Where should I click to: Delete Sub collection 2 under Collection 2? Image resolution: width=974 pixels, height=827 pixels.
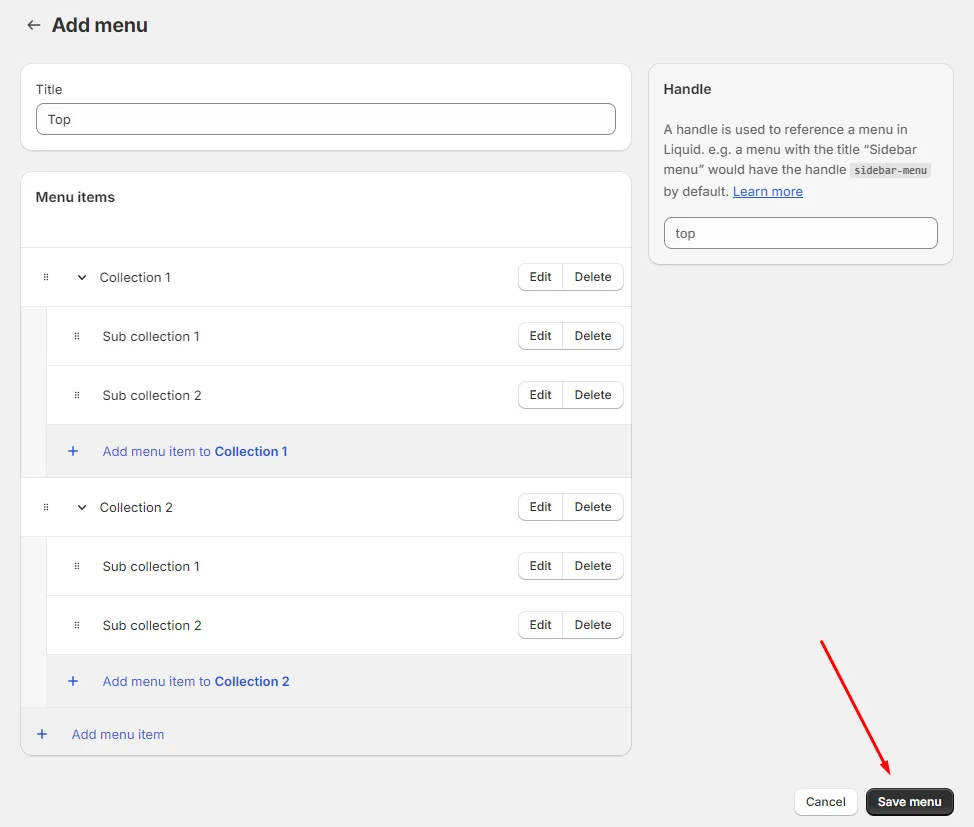[x=593, y=625]
